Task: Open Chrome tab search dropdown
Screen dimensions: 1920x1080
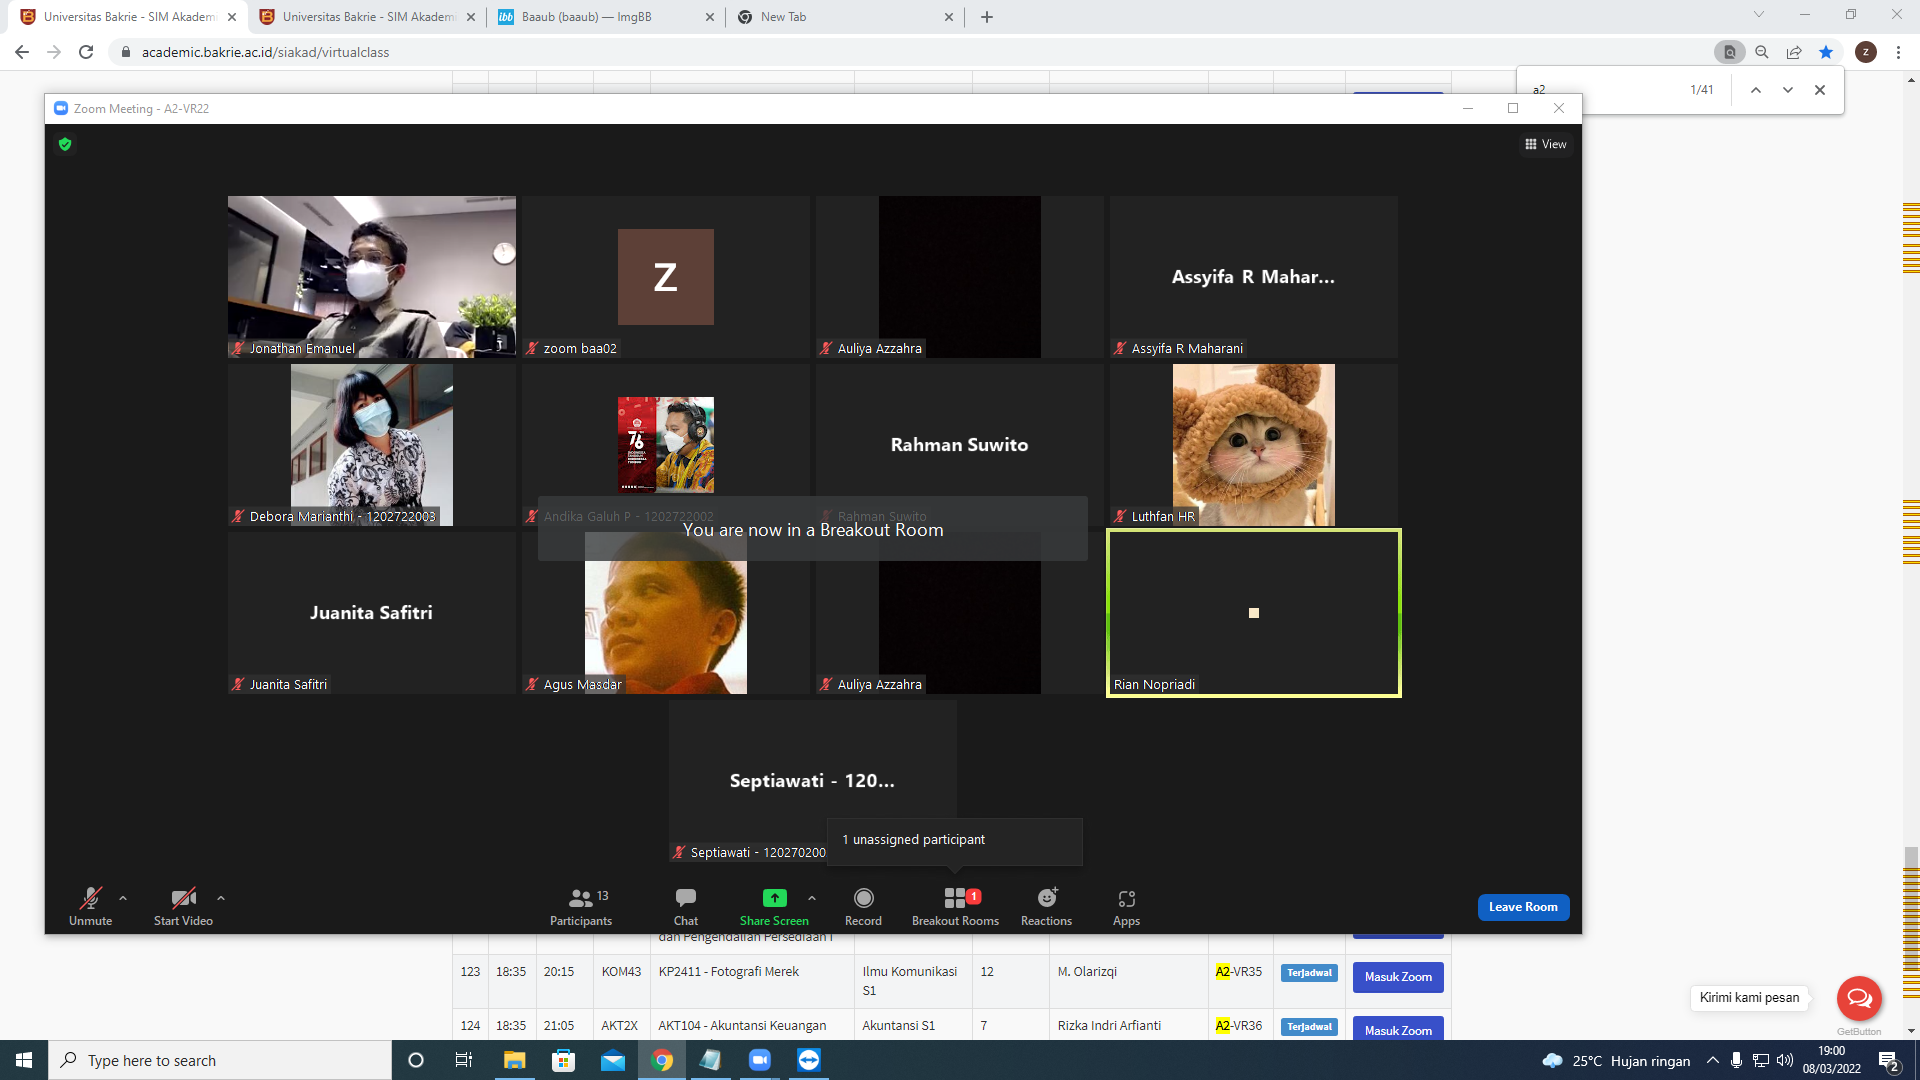Action: coord(1759,15)
